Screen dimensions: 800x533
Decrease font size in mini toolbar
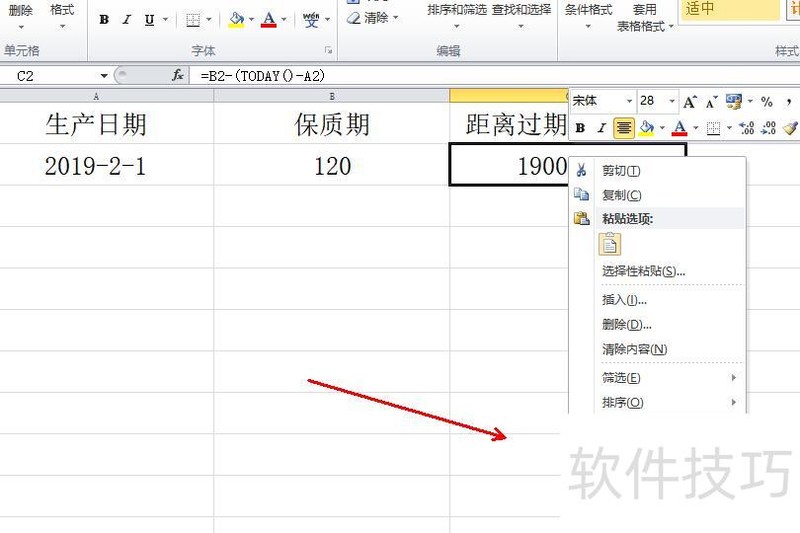711,101
